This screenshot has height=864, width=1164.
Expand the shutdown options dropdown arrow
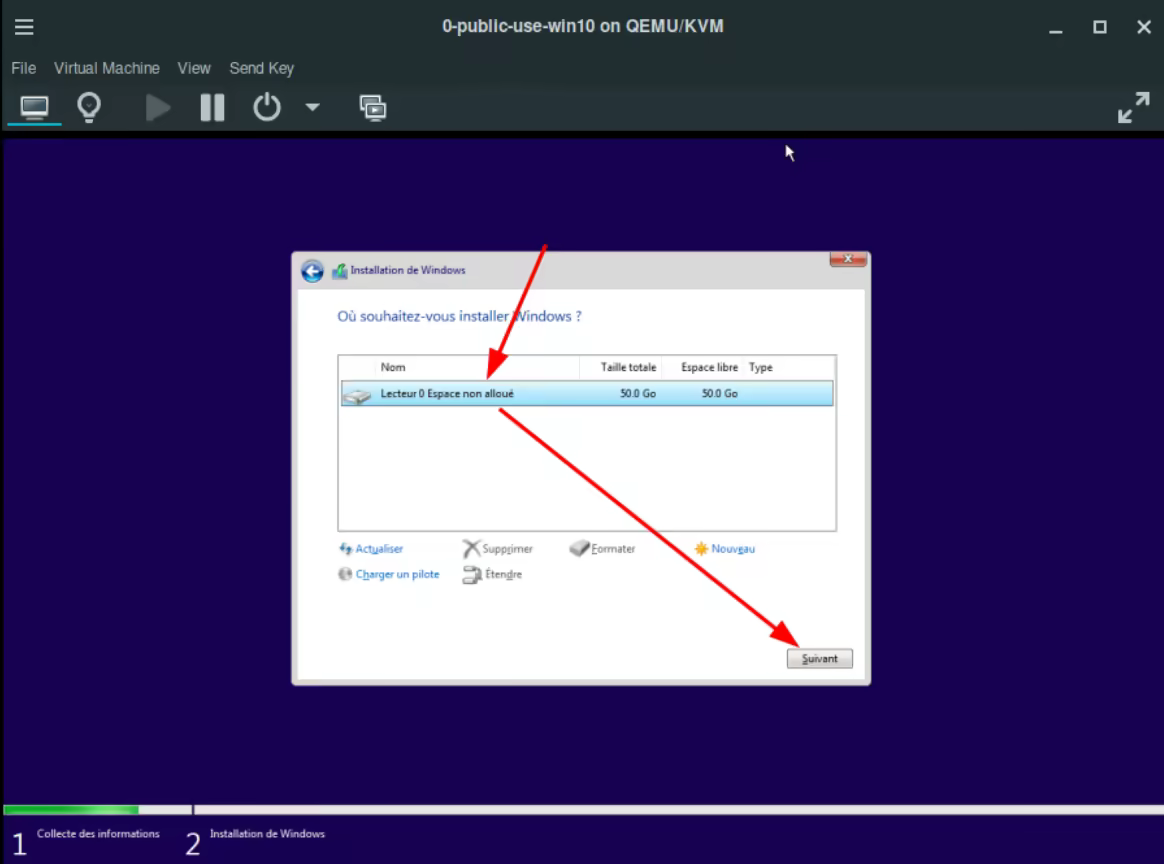click(312, 107)
